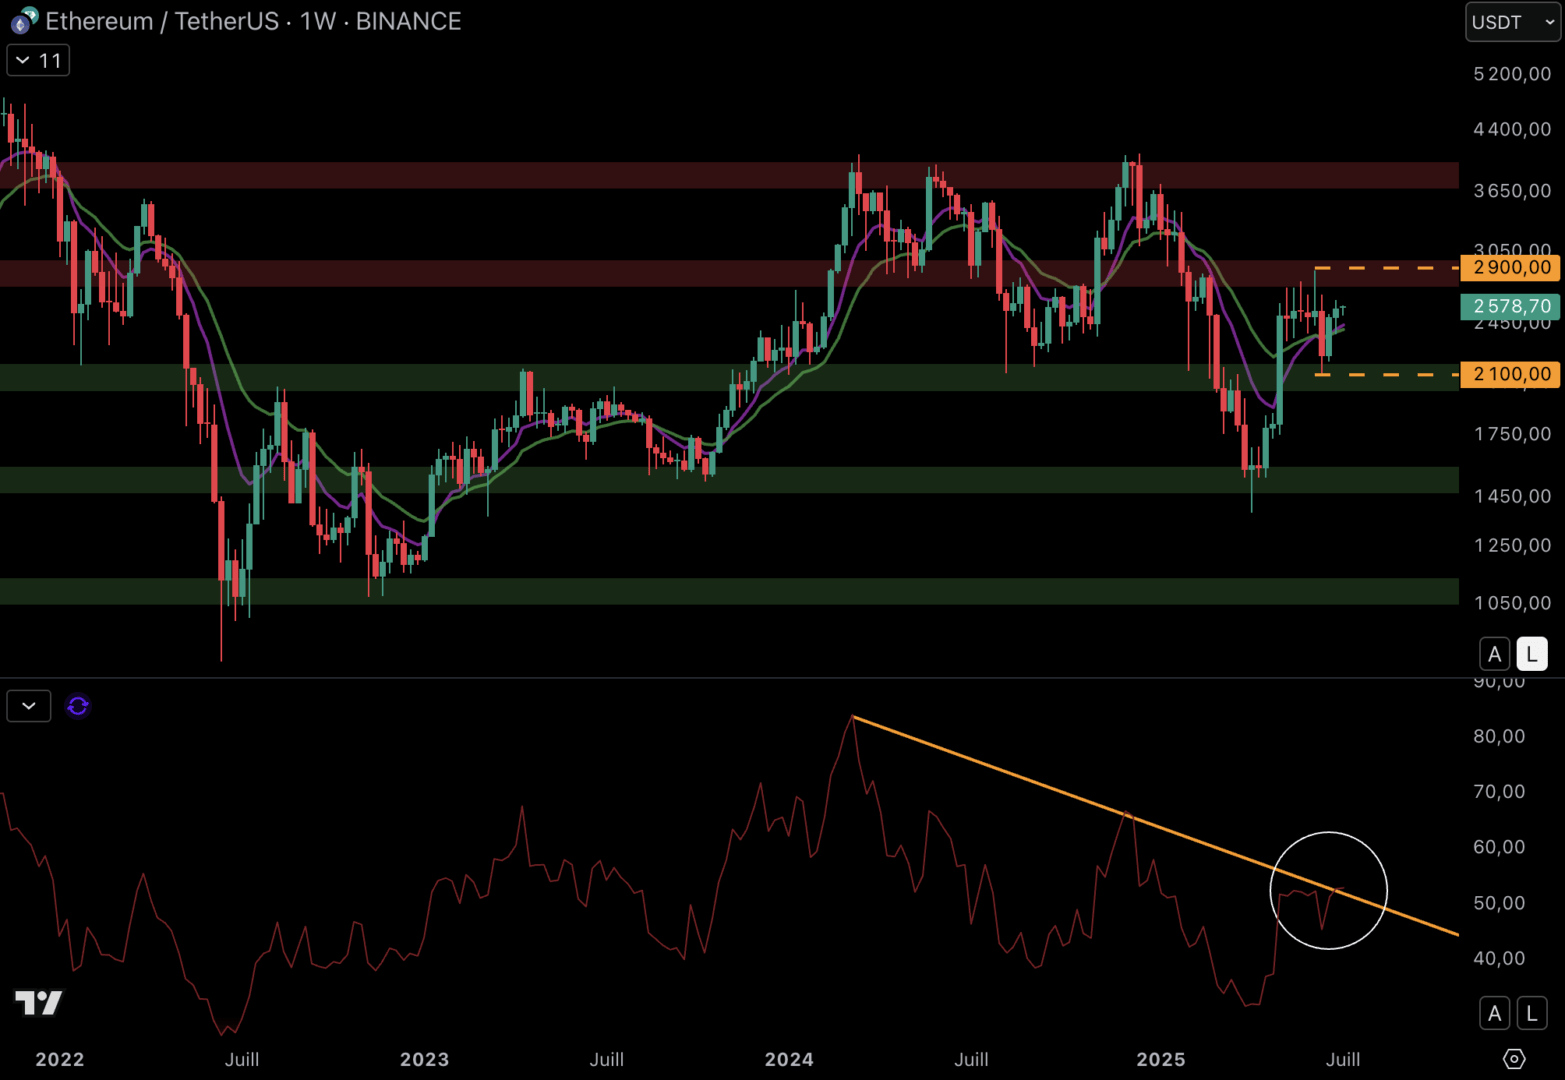Screen dimensions: 1565x1080
Task: Click the Ethereum symbol logo icon
Action: pyautogui.click(x=23, y=20)
